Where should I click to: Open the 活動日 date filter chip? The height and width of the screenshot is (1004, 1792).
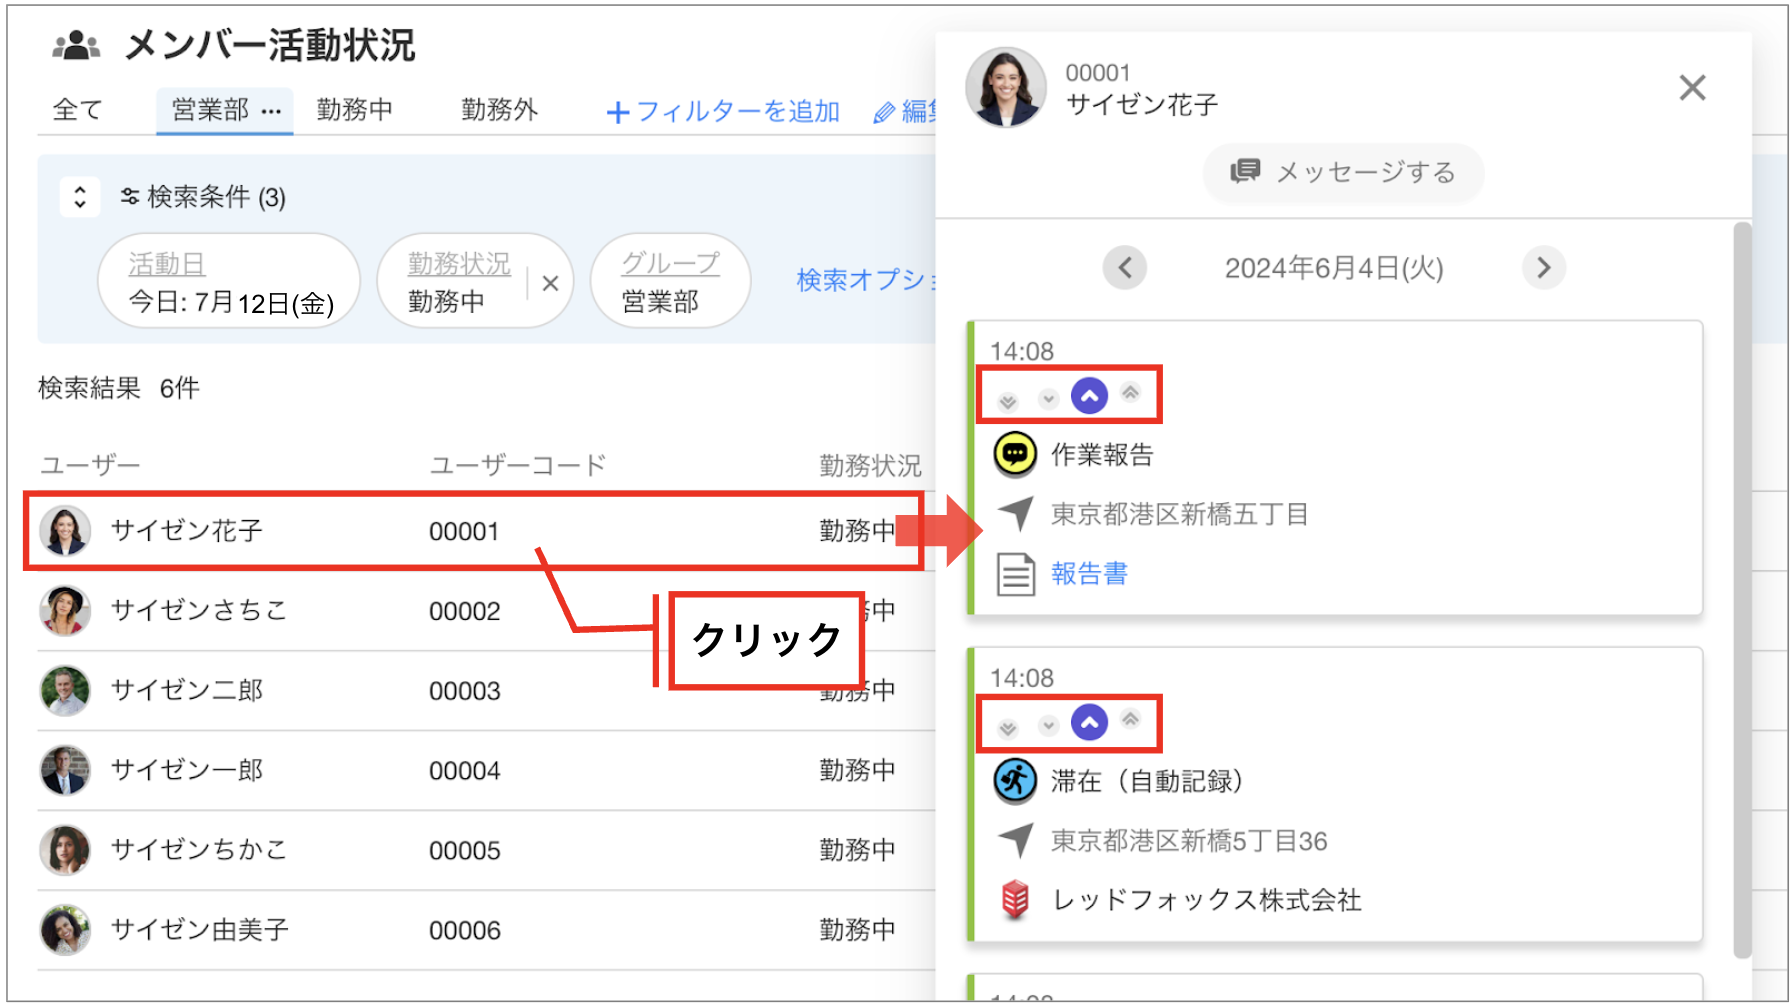pos(229,281)
